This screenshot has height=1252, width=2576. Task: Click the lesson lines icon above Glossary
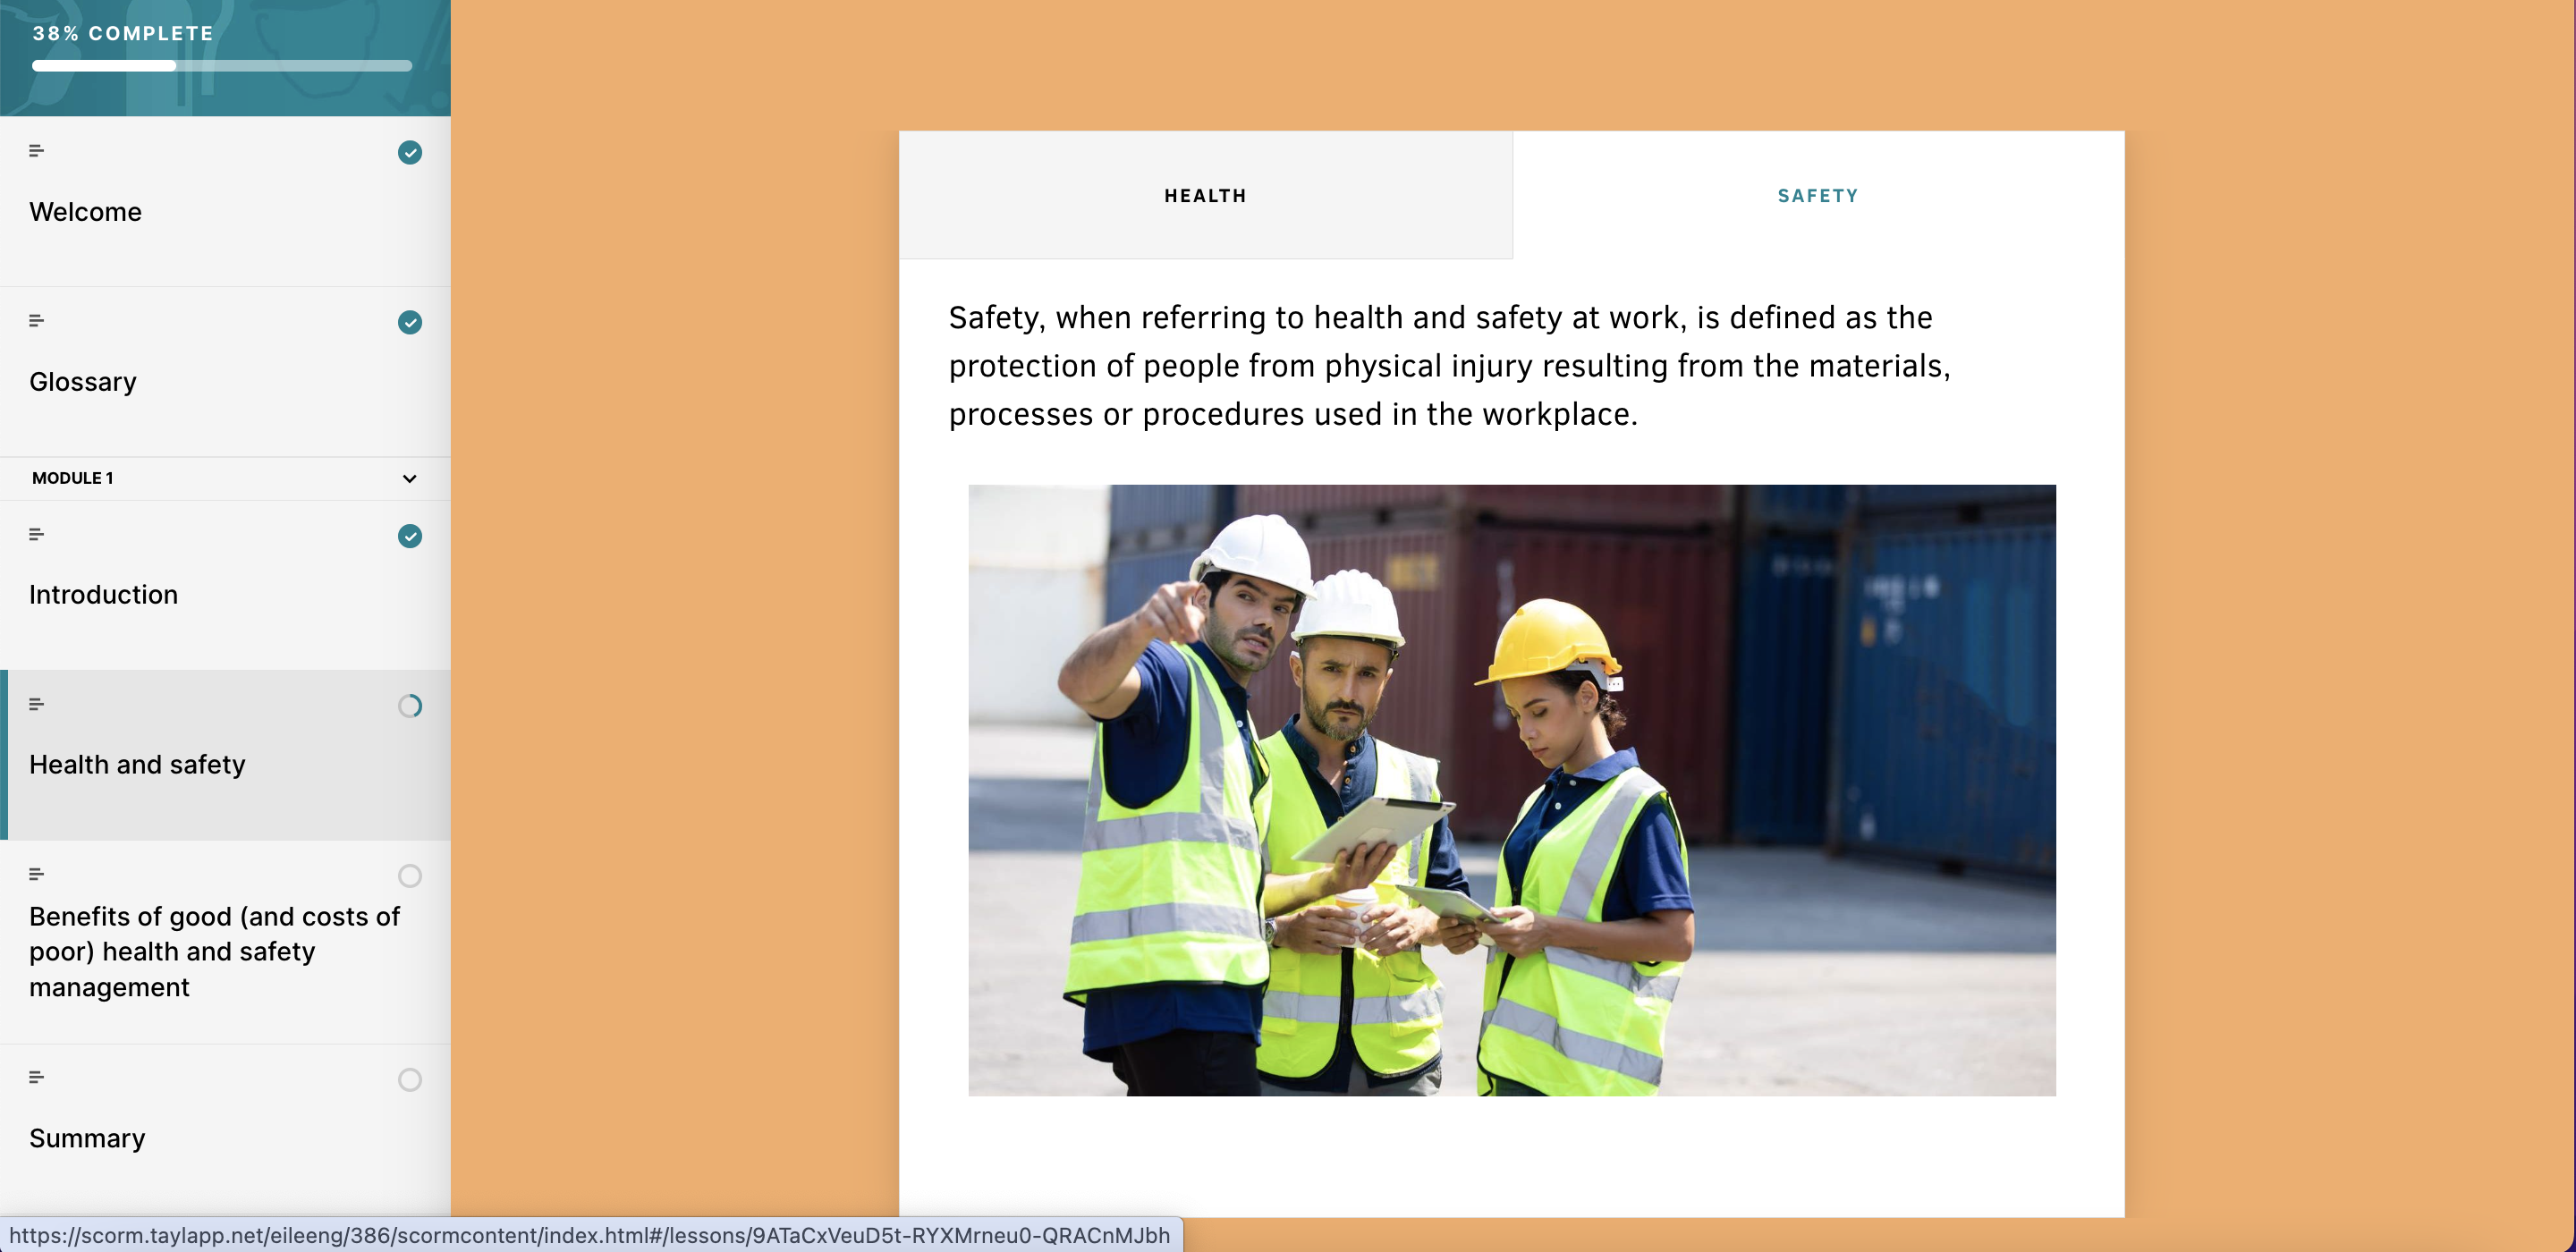pyautogui.click(x=36, y=321)
